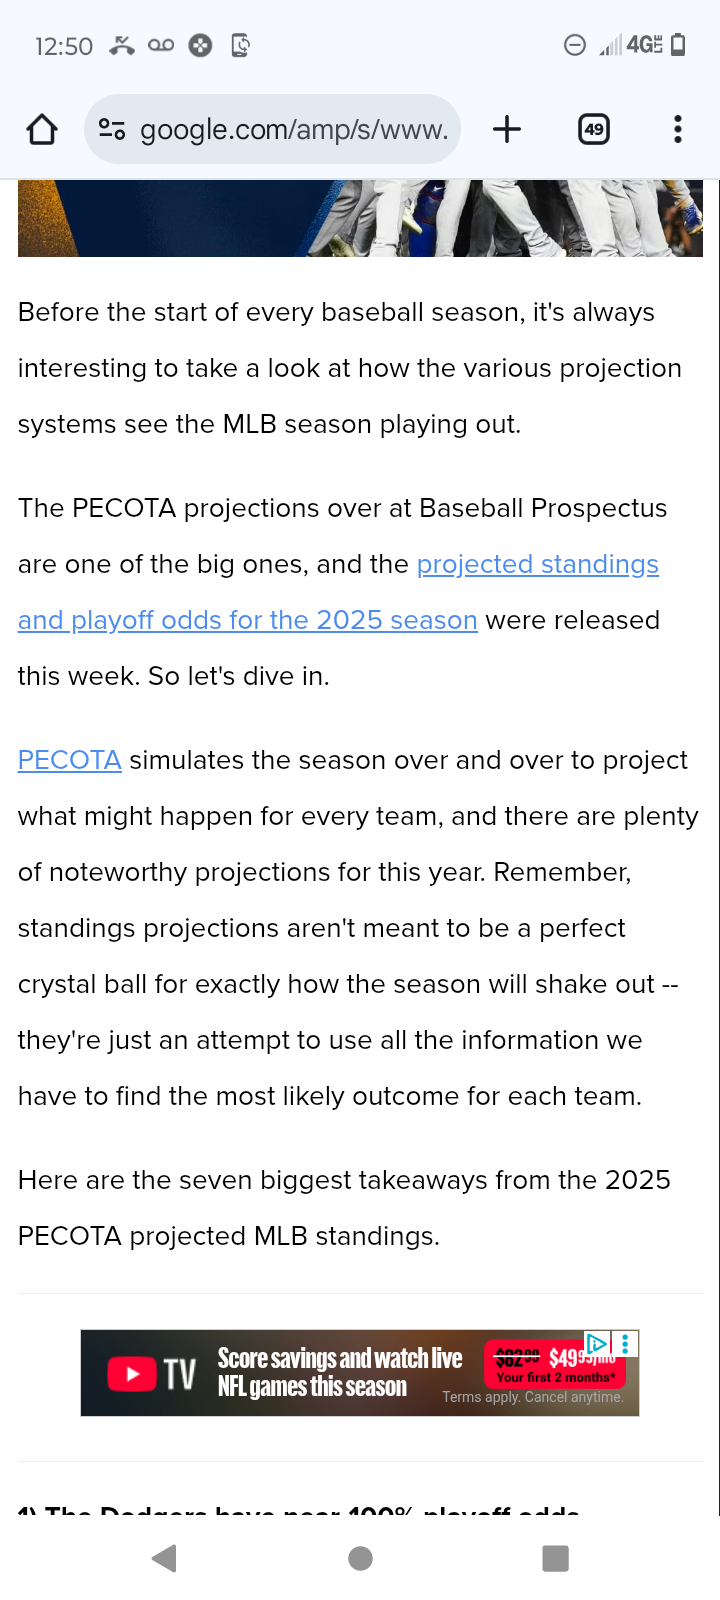Viewport: 720px width, 1600px height.
Task: Tap the baseball players header image
Action: coord(360,218)
